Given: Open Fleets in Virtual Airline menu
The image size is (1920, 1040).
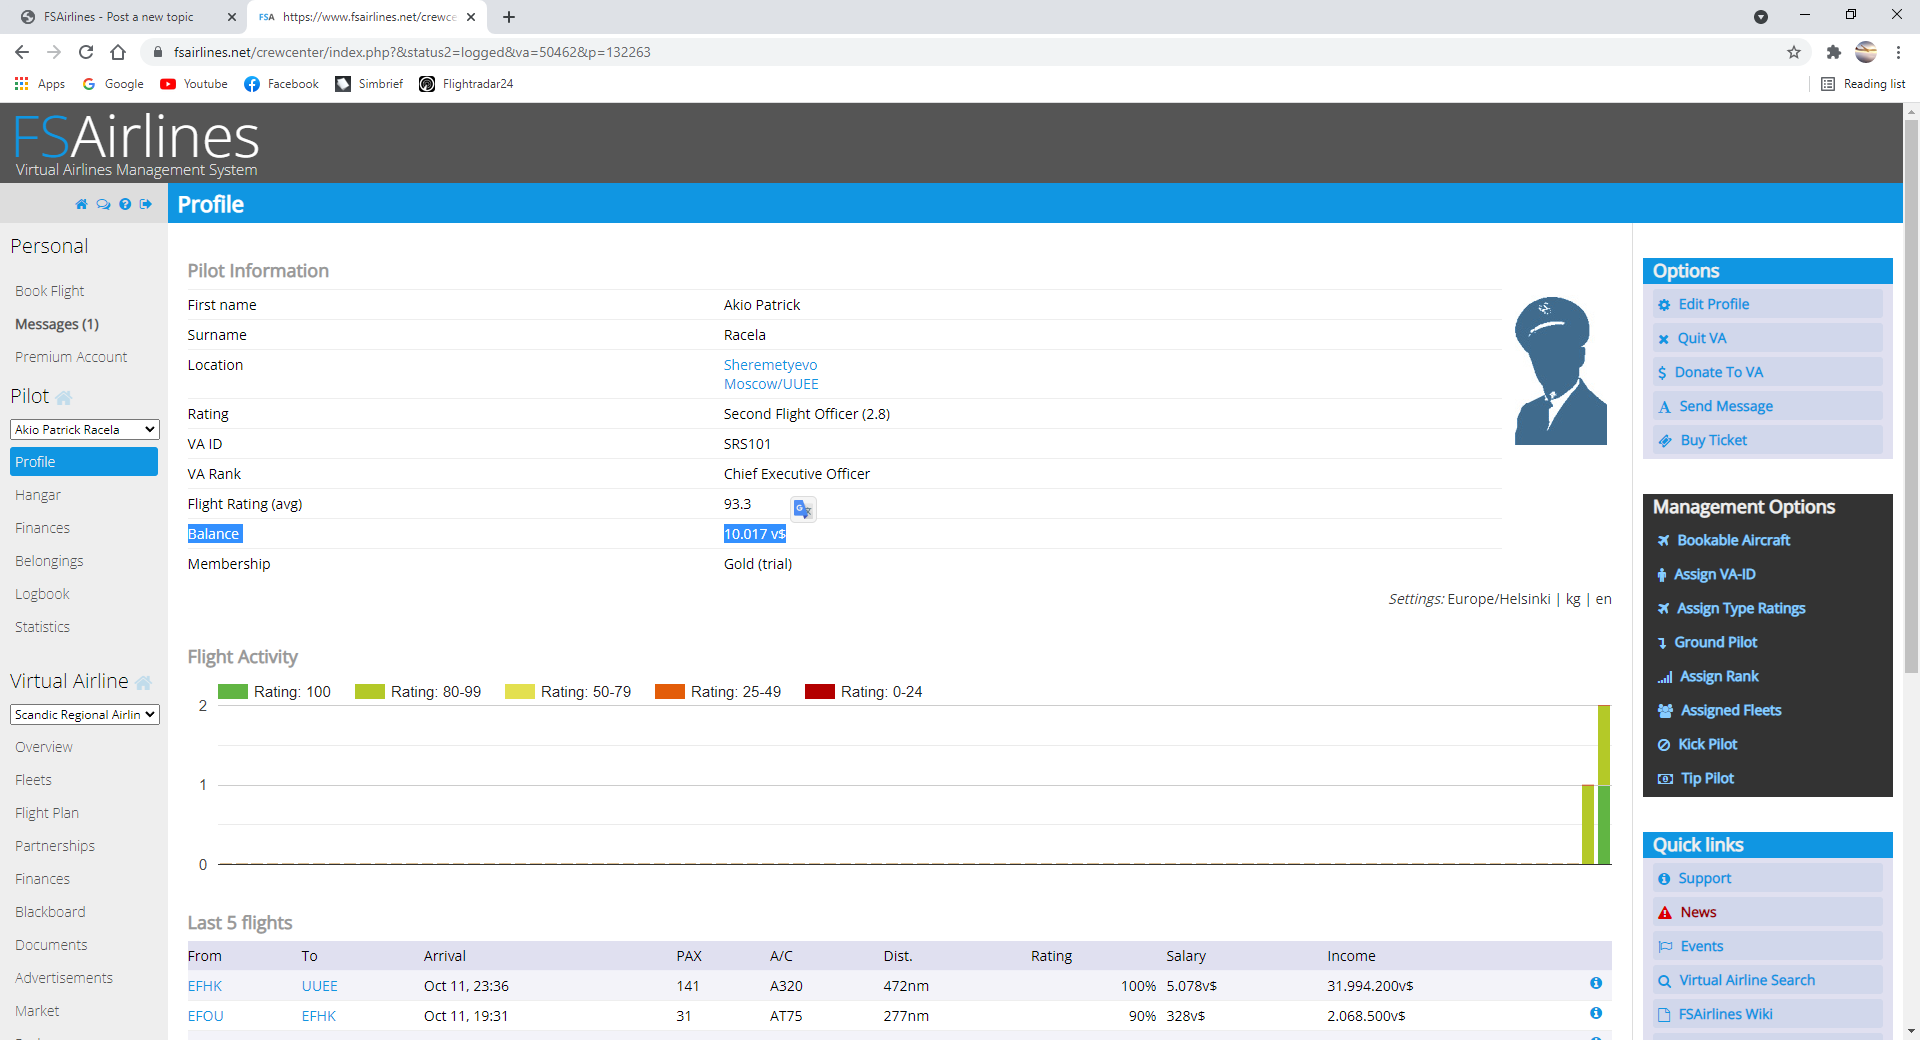Looking at the screenshot, I should tap(33, 780).
